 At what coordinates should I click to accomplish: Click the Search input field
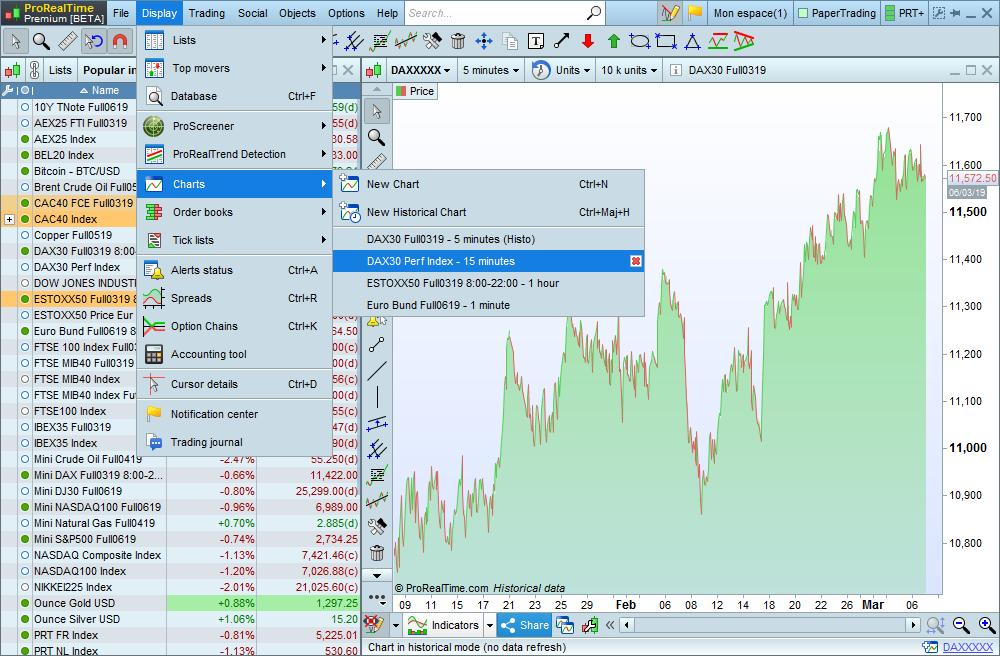[505, 13]
